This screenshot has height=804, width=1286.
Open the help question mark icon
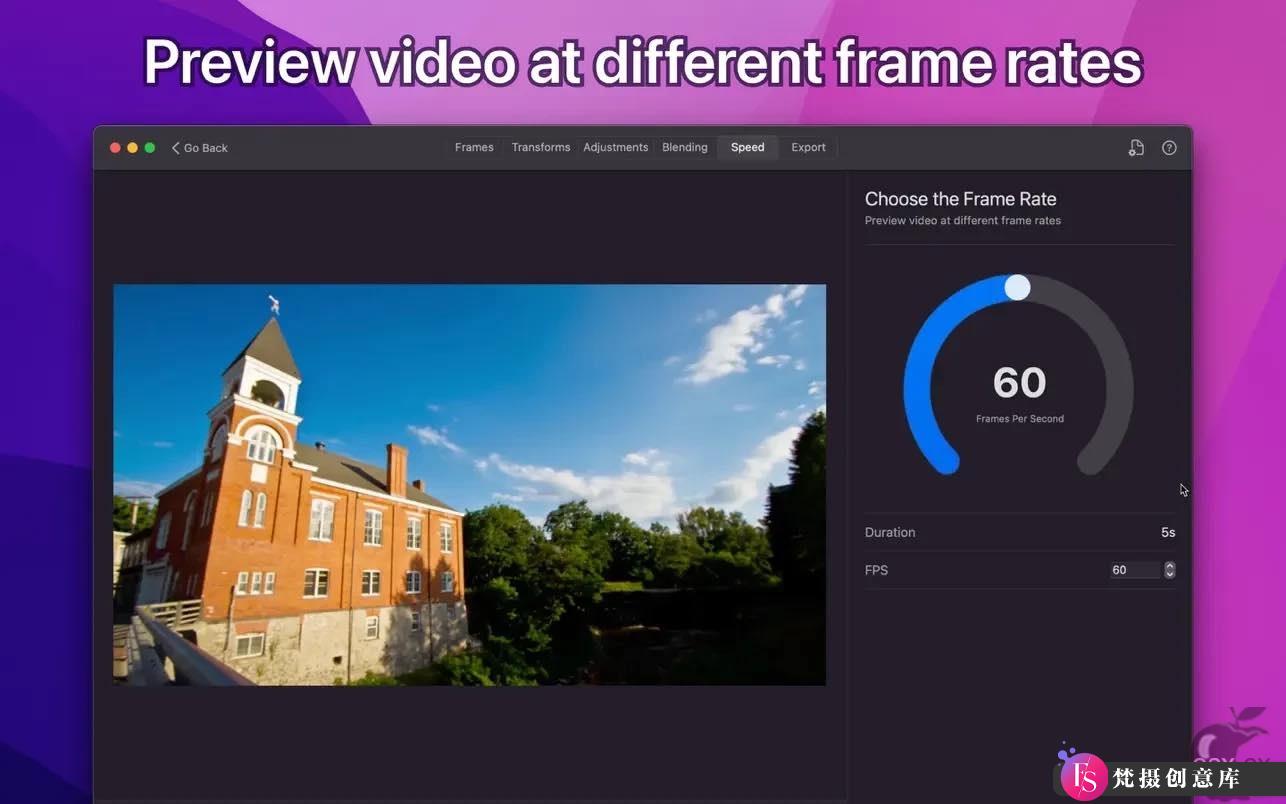tap(1169, 148)
